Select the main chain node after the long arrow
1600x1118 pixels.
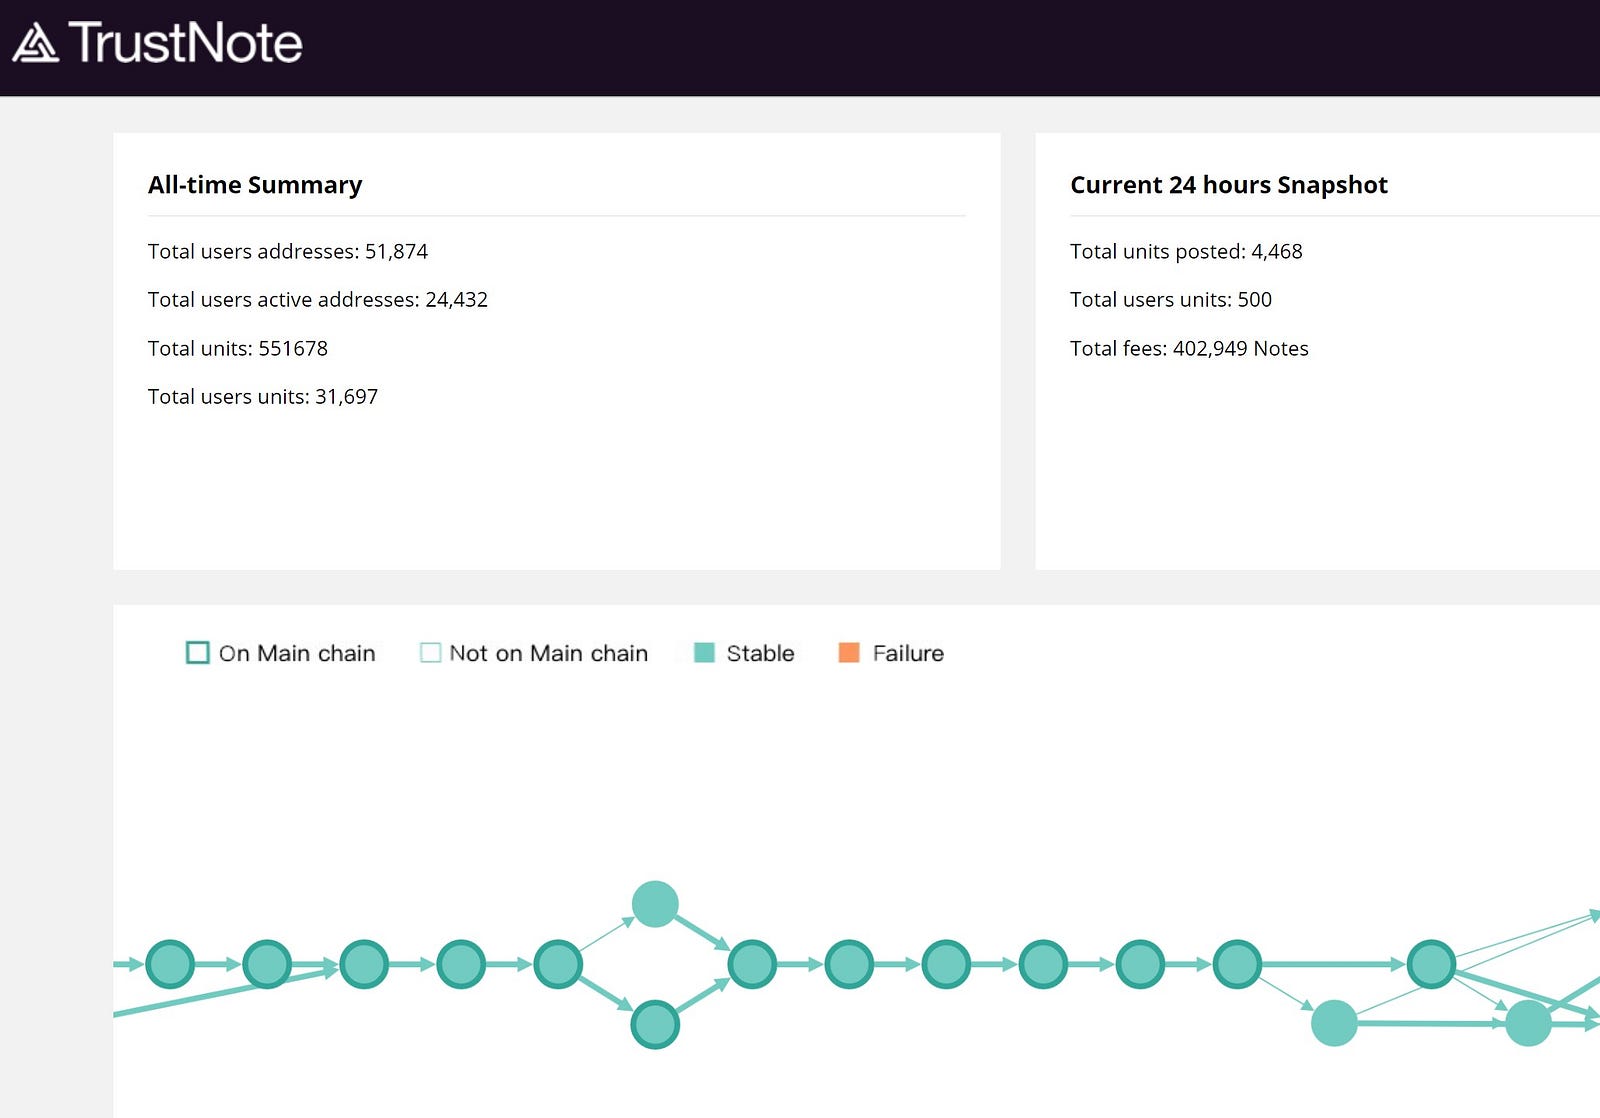pos(1431,964)
